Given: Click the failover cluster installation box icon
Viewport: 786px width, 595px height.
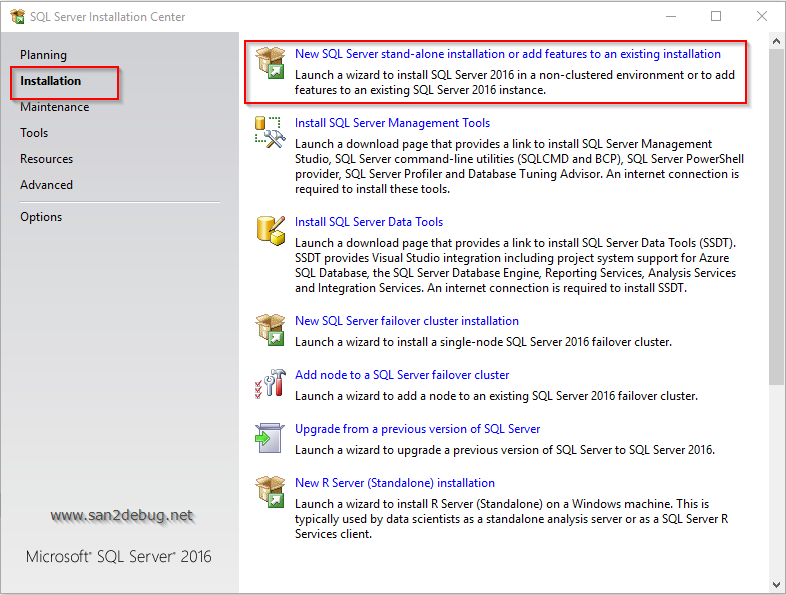Looking at the screenshot, I should (x=270, y=330).
